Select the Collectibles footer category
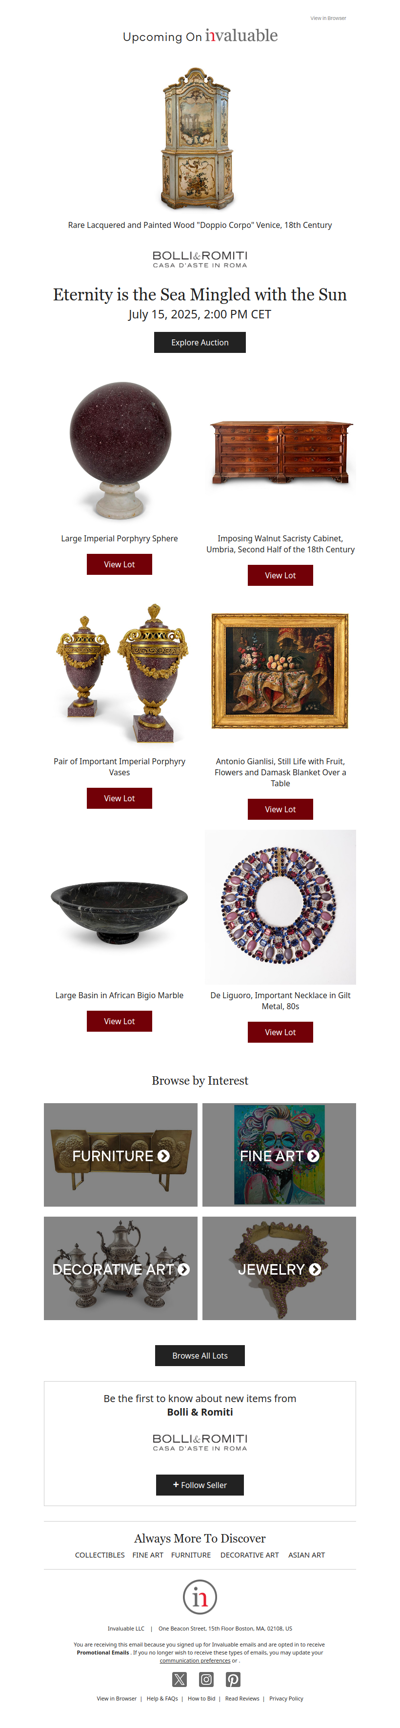This screenshot has height=1728, width=400. click(x=100, y=1555)
